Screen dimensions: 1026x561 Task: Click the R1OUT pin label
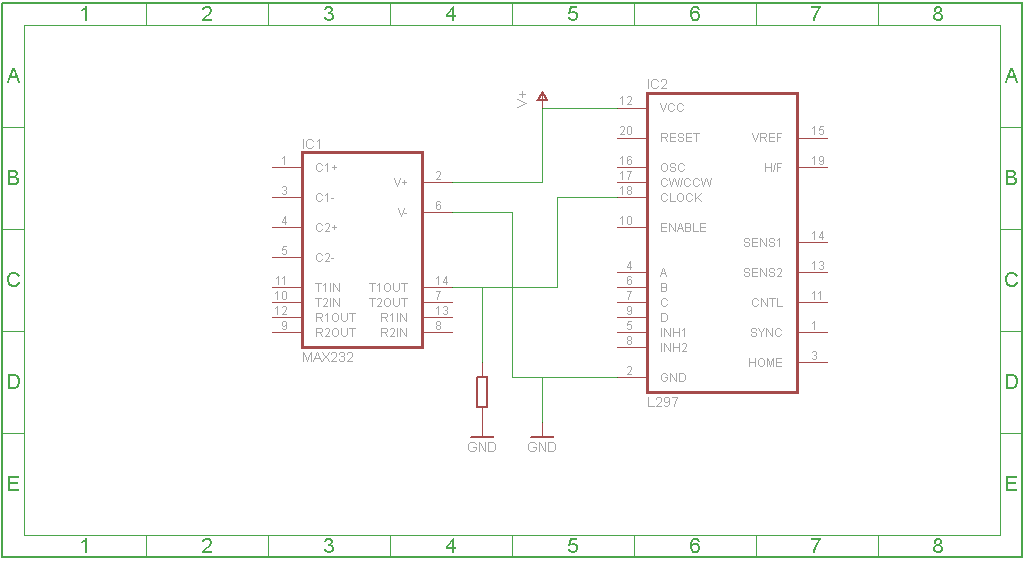tap(336, 318)
